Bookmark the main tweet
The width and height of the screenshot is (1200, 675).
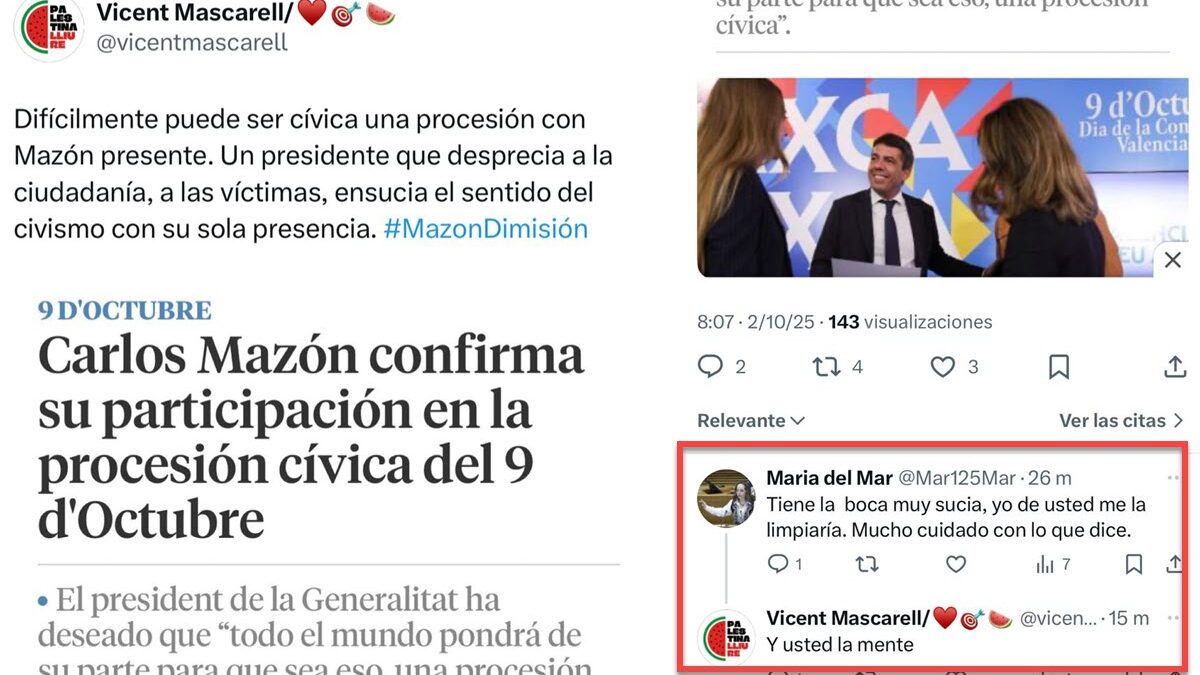click(x=1059, y=367)
